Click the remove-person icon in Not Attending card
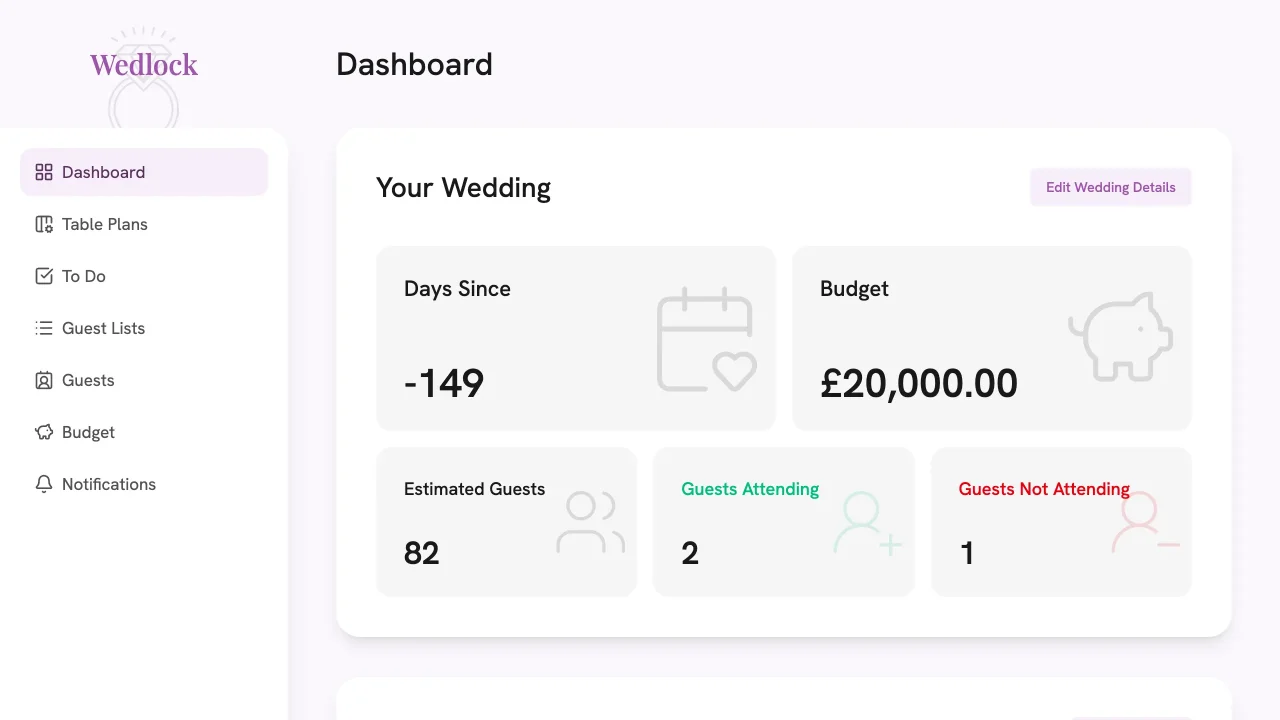The image size is (1280, 720). tap(1145, 522)
